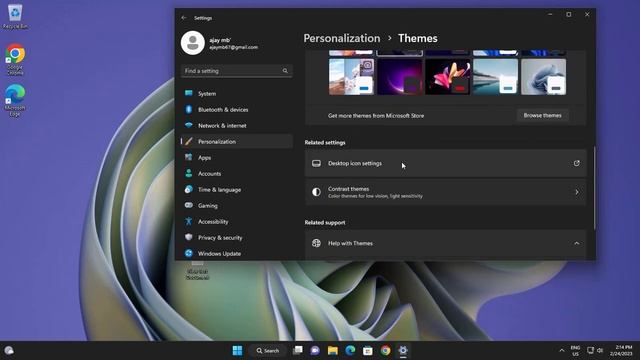Collapse the Help with Themes section

click(577, 243)
